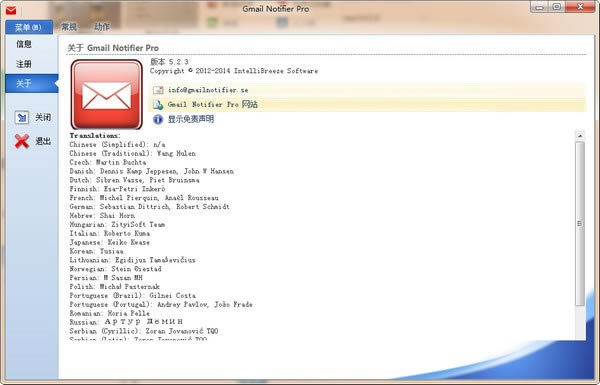Click the Polish: Michał line
Viewport: 600px width, 385px height.
click(x=114, y=287)
